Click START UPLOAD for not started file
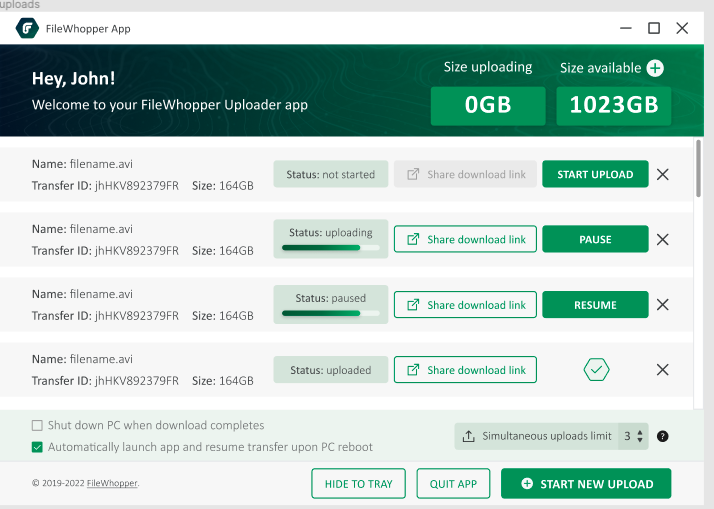The image size is (714, 509). pyautogui.click(x=595, y=174)
